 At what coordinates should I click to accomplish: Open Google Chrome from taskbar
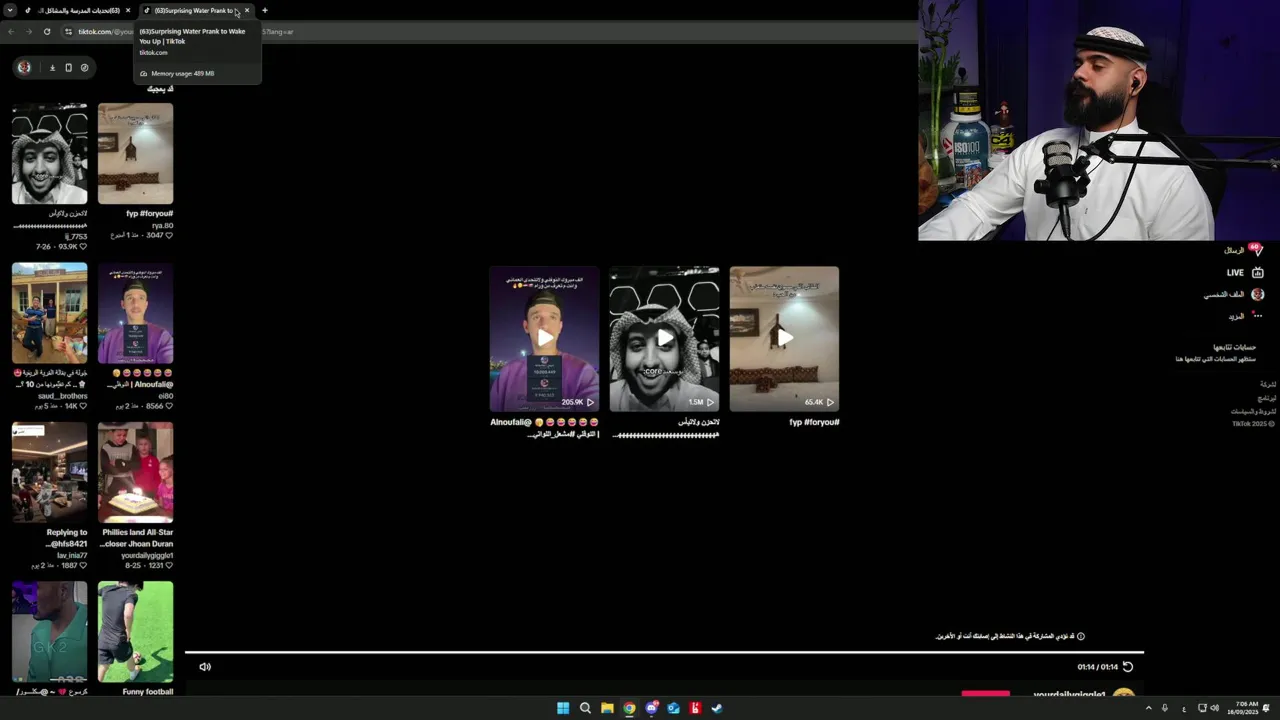click(629, 708)
